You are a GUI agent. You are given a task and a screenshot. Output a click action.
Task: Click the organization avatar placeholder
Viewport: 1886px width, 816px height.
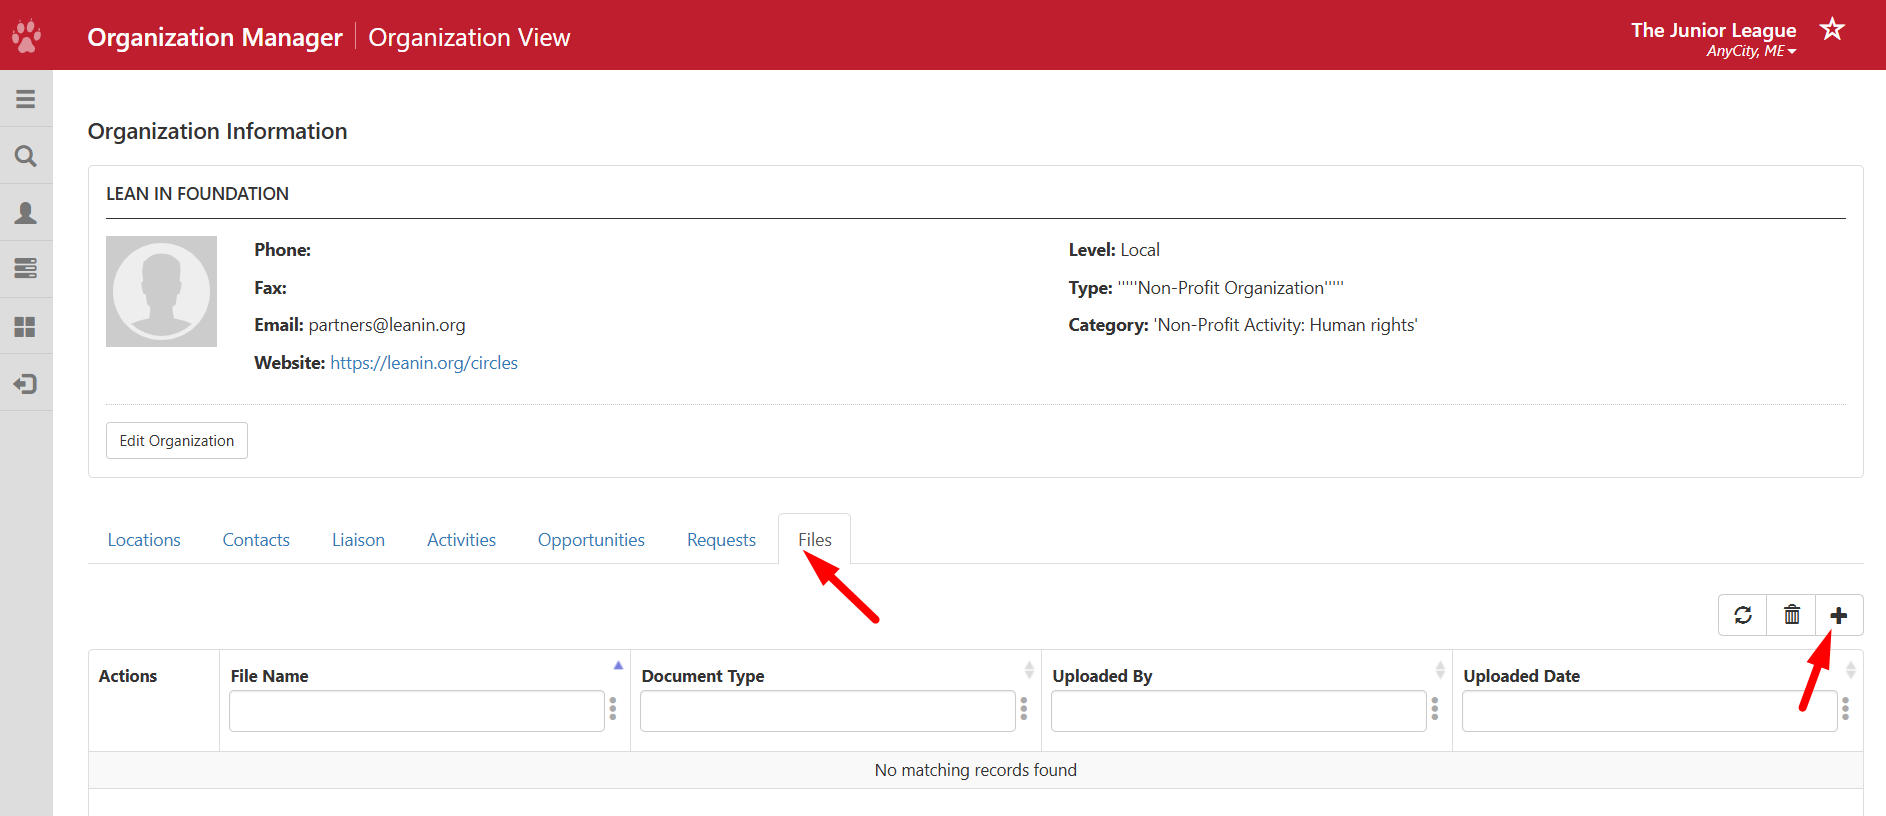tap(161, 291)
